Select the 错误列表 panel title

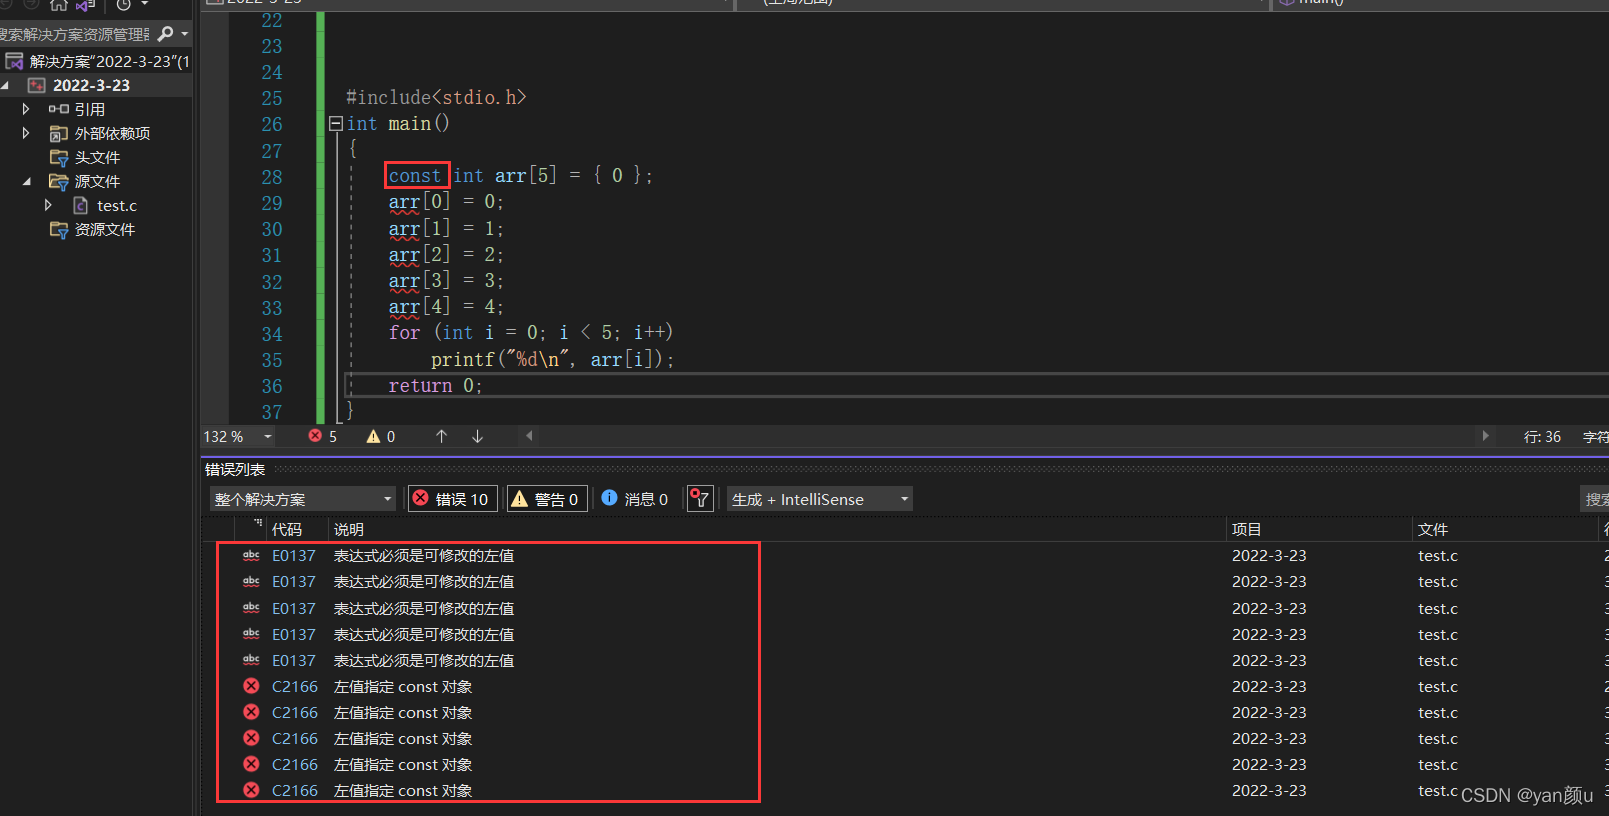(x=235, y=469)
